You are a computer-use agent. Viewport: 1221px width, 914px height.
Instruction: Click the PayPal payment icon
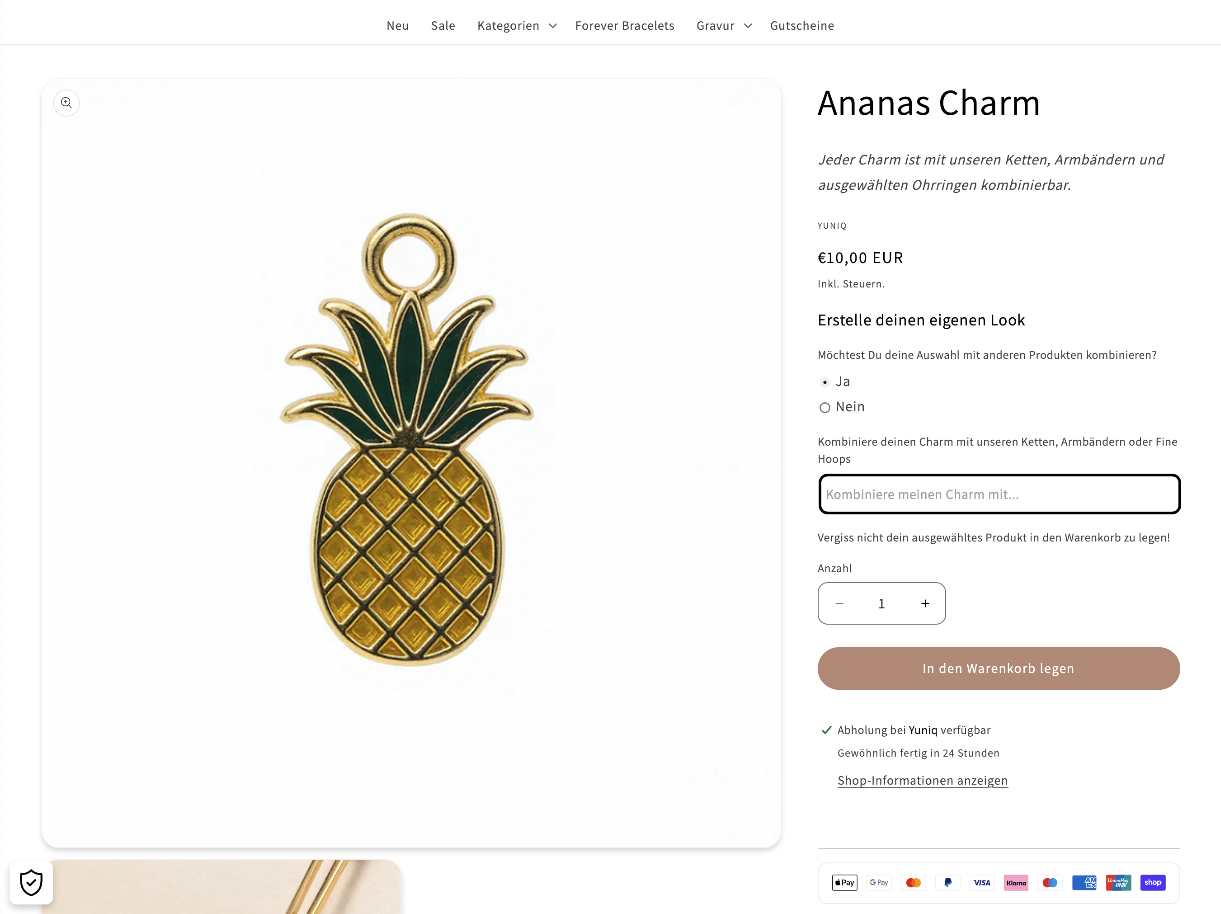[x=947, y=883]
